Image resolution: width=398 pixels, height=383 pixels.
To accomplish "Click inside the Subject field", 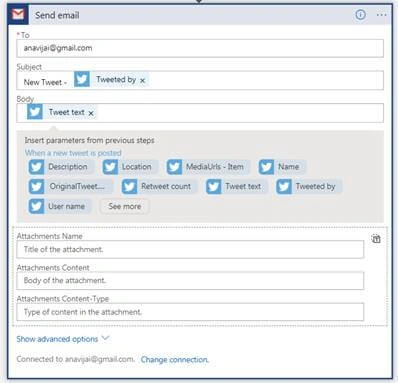I will point(200,80).
